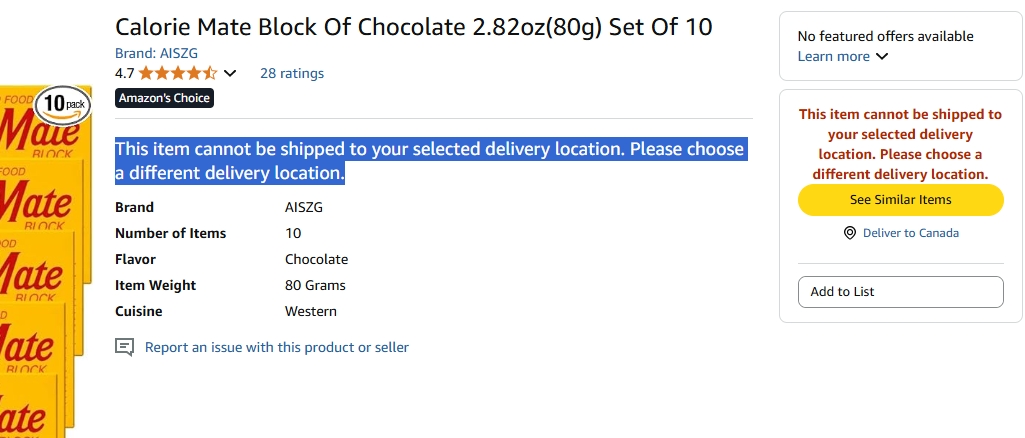Click the 10 pack badge on image
The width and height of the screenshot is (1025, 438).
[x=63, y=104]
